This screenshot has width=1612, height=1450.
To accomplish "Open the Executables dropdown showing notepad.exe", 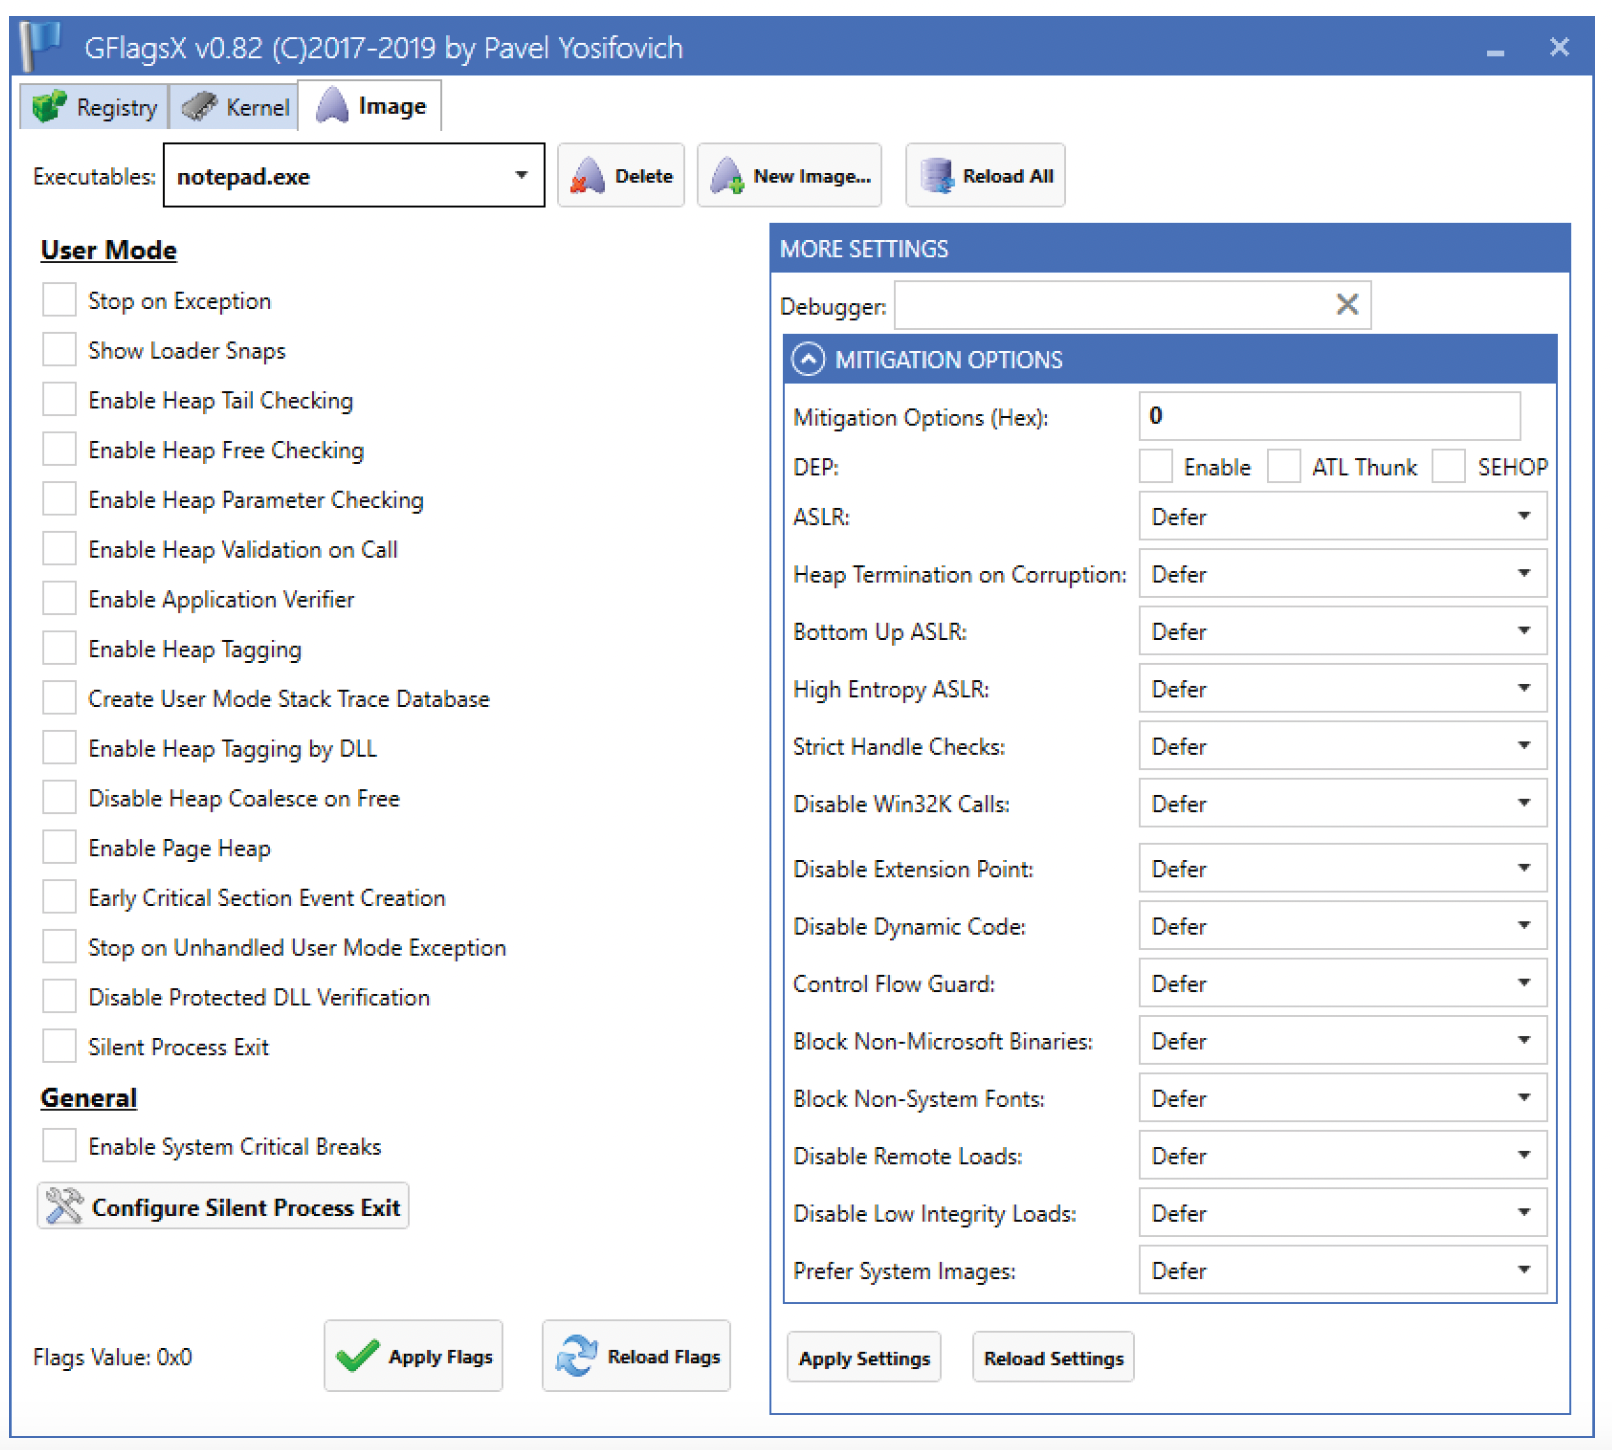I will click(x=354, y=175).
